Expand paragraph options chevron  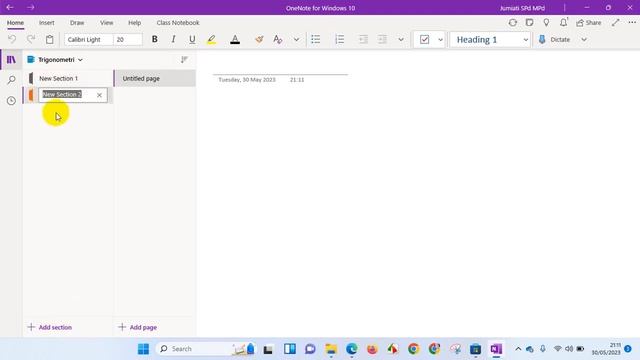point(401,40)
